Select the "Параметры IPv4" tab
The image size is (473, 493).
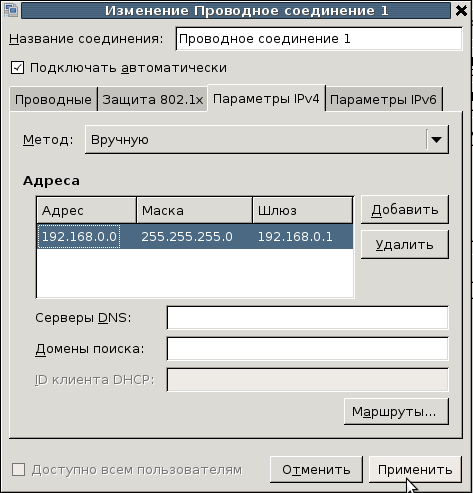[x=266, y=99]
